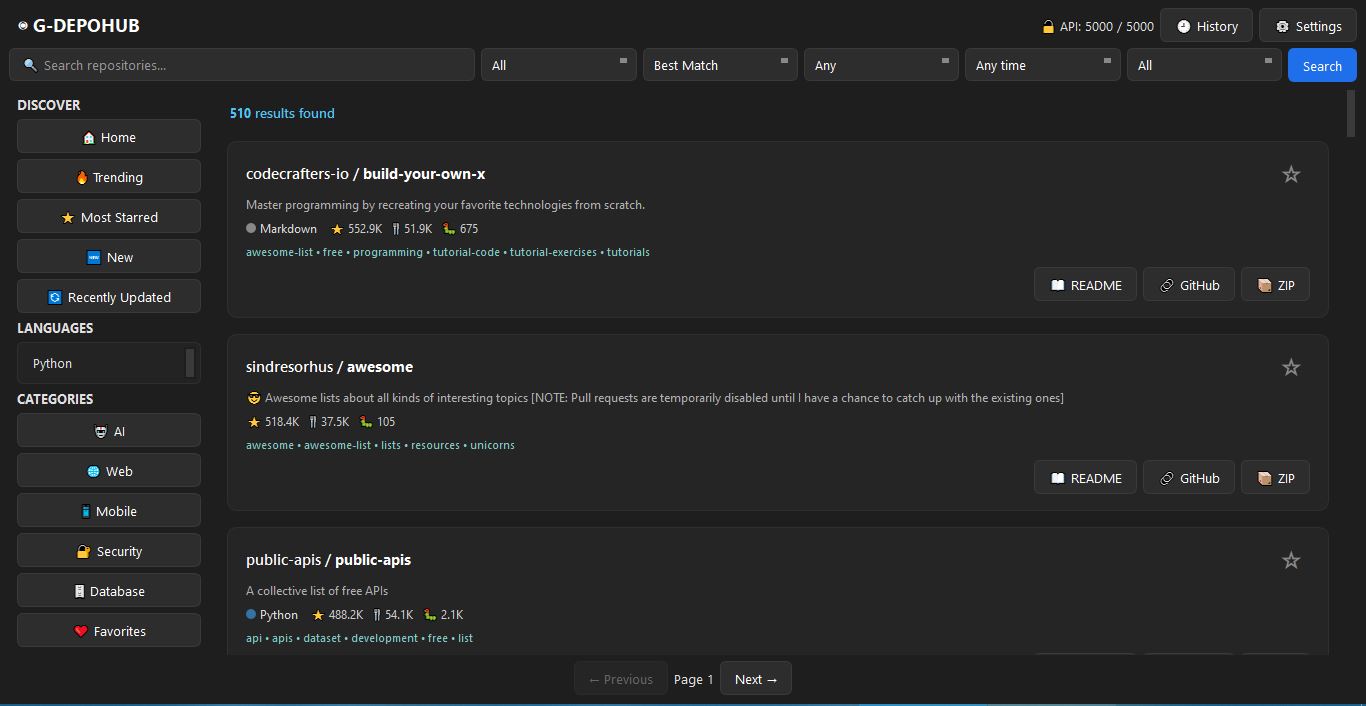Click the clock icon for History
The width and height of the screenshot is (1366, 706).
1184,27
